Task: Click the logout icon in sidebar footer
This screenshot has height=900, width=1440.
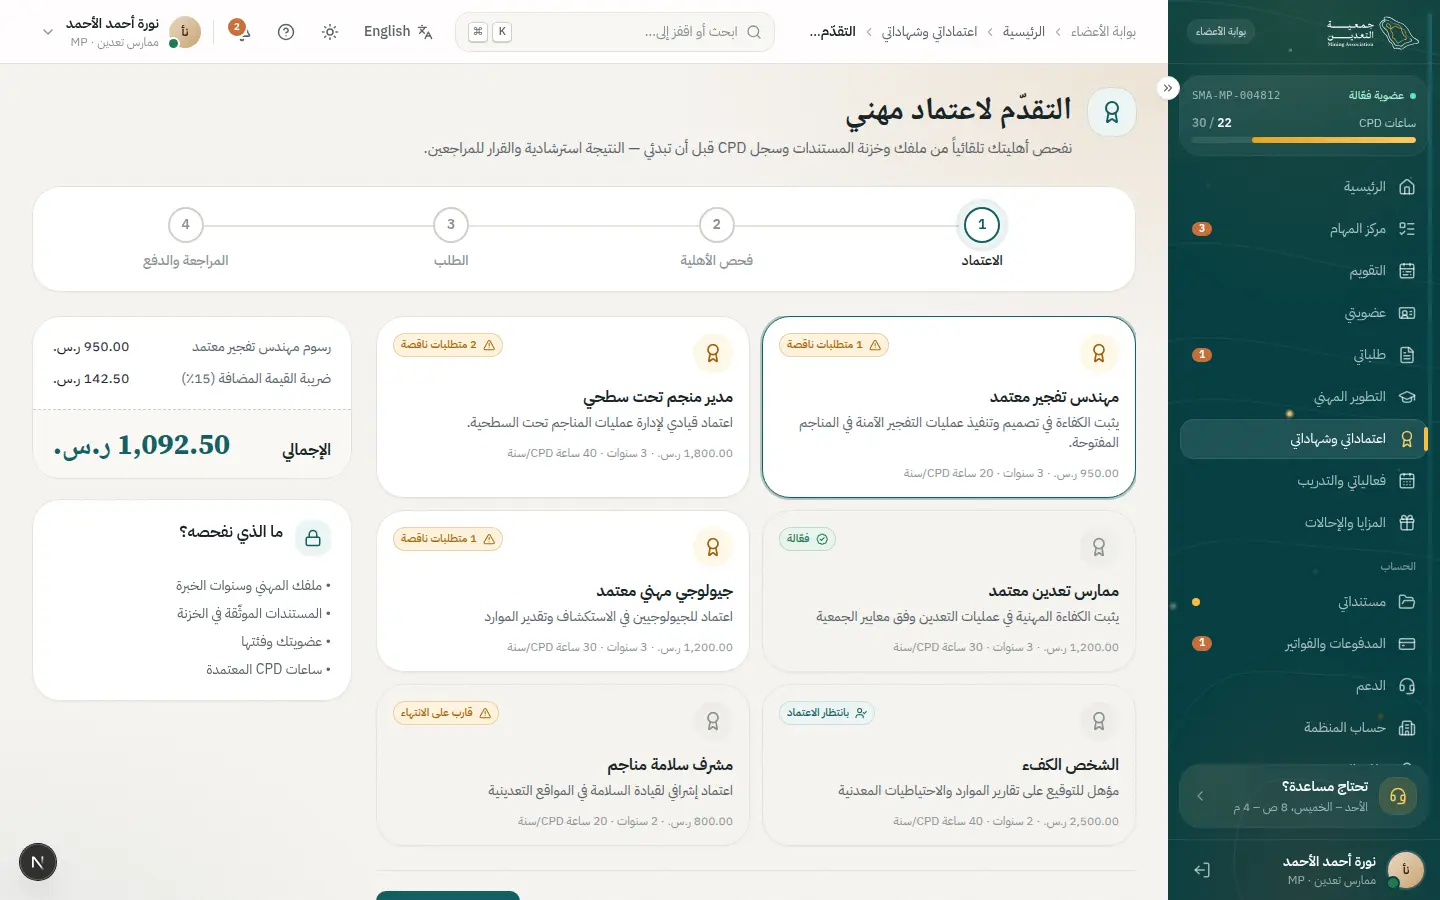Action: pos(1202,870)
